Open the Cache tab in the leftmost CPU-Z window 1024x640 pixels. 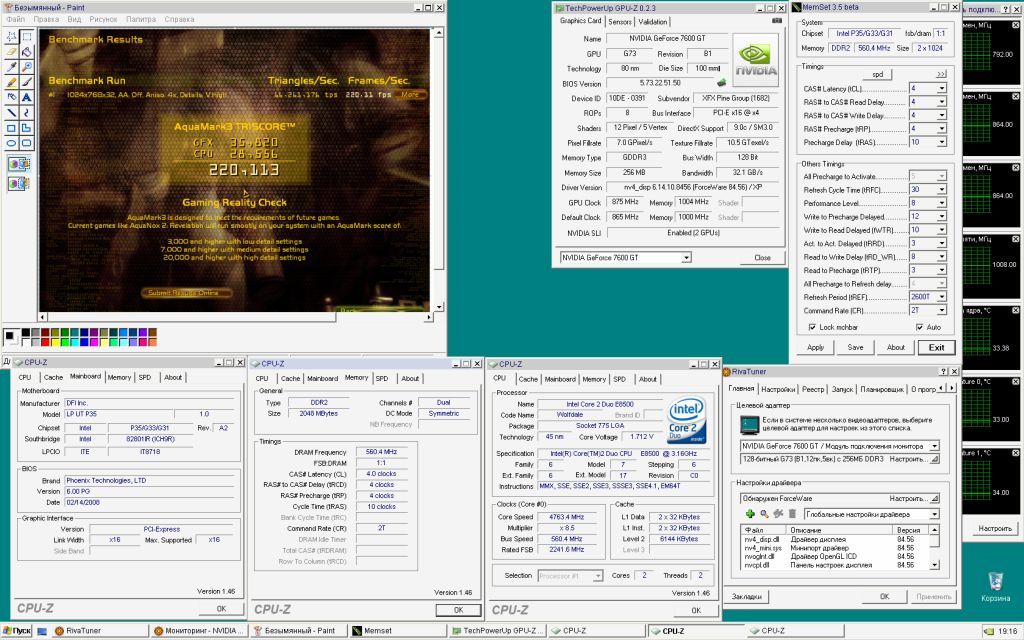tap(53, 377)
